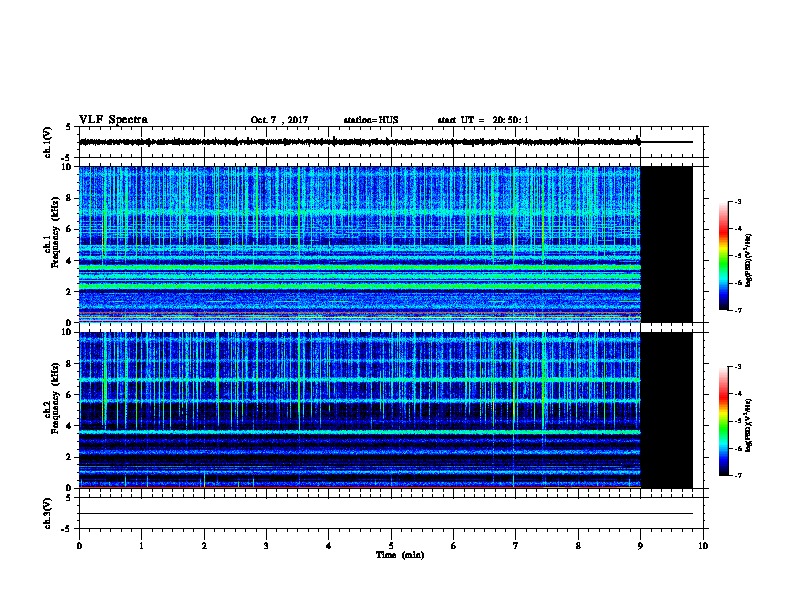Click the ch.1 color scale "log(PSD)(V²/Hz)" label

pos(749,260)
